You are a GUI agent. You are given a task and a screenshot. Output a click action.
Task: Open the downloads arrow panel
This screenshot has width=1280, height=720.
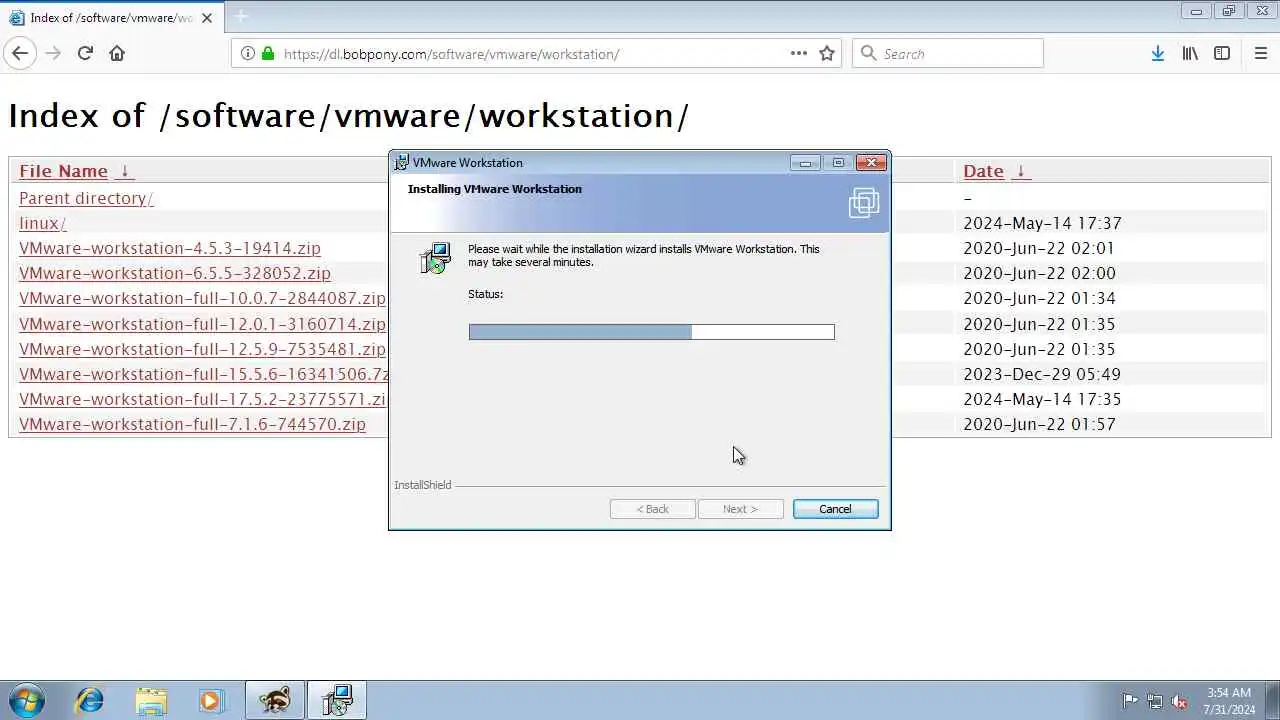1157,54
